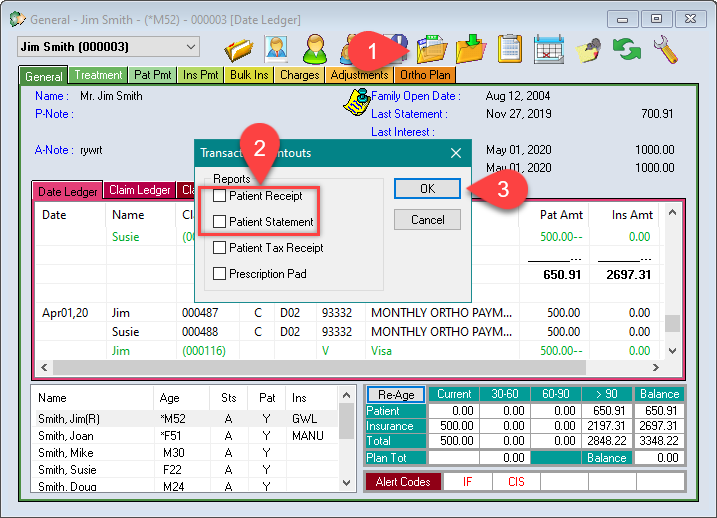Viewport: 717px width, 518px height.
Task: Select the Ortho Plan tab
Action: click(x=425, y=75)
